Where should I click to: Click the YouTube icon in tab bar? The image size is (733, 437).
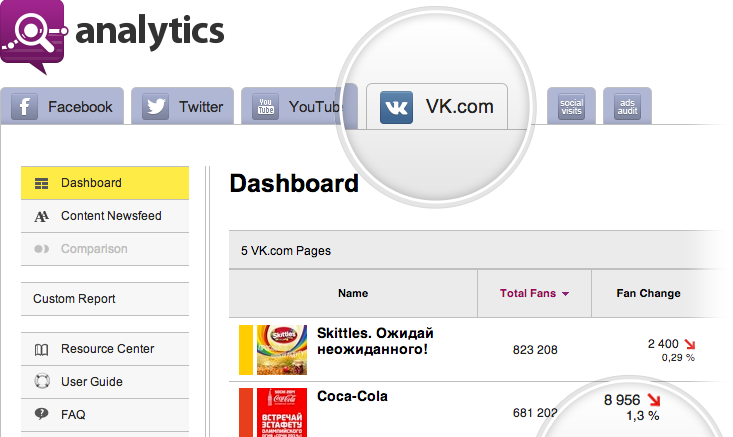265,107
